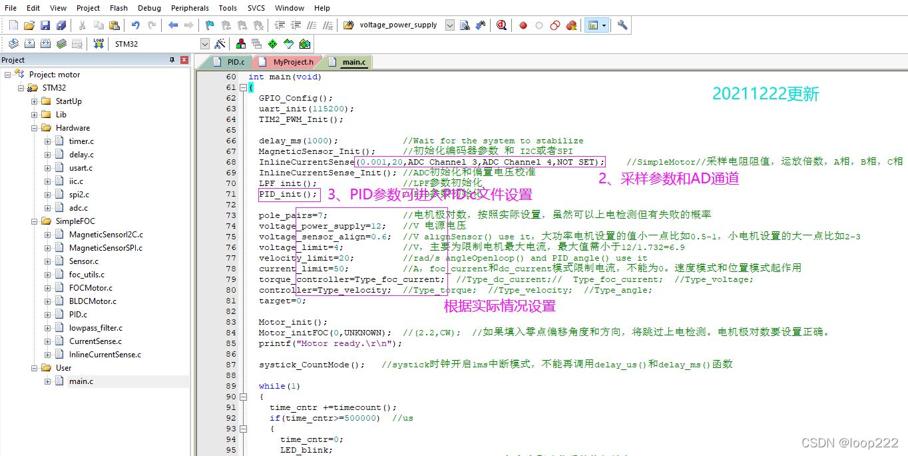Click the Cut scissors icon
908x456 pixels.
(x=82, y=25)
